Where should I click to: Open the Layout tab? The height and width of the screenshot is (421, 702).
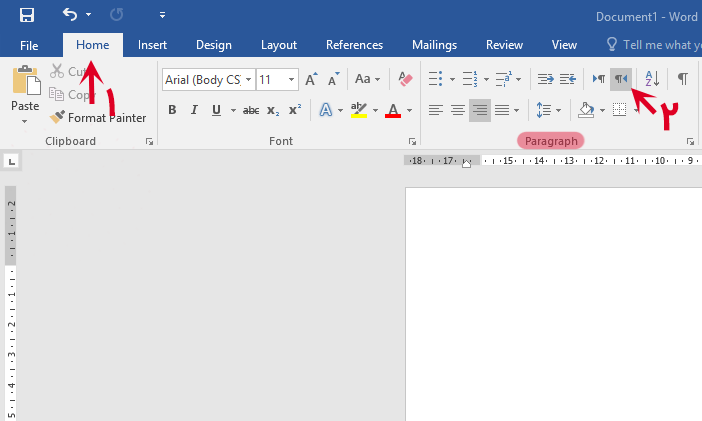278,45
